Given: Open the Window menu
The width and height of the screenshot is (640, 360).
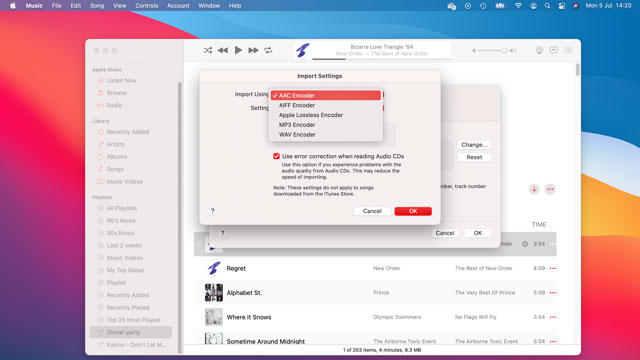Looking at the screenshot, I should pos(209,6).
